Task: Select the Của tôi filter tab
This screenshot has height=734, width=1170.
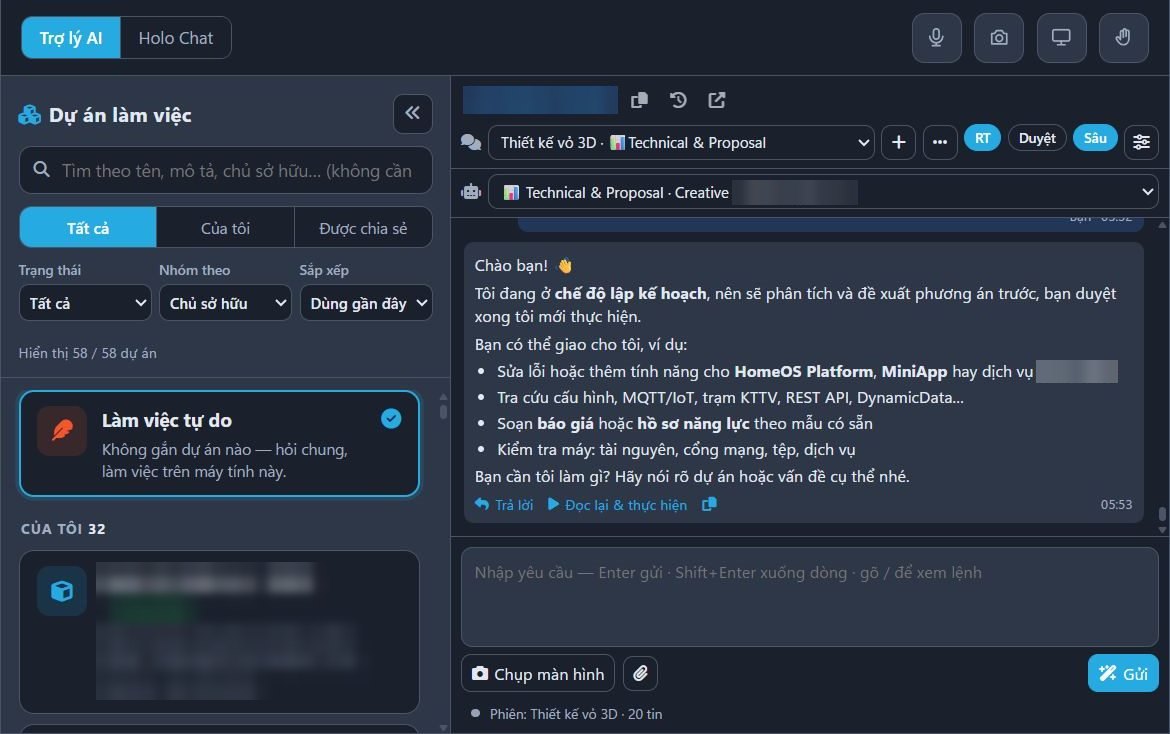Action: click(x=225, y=228)
